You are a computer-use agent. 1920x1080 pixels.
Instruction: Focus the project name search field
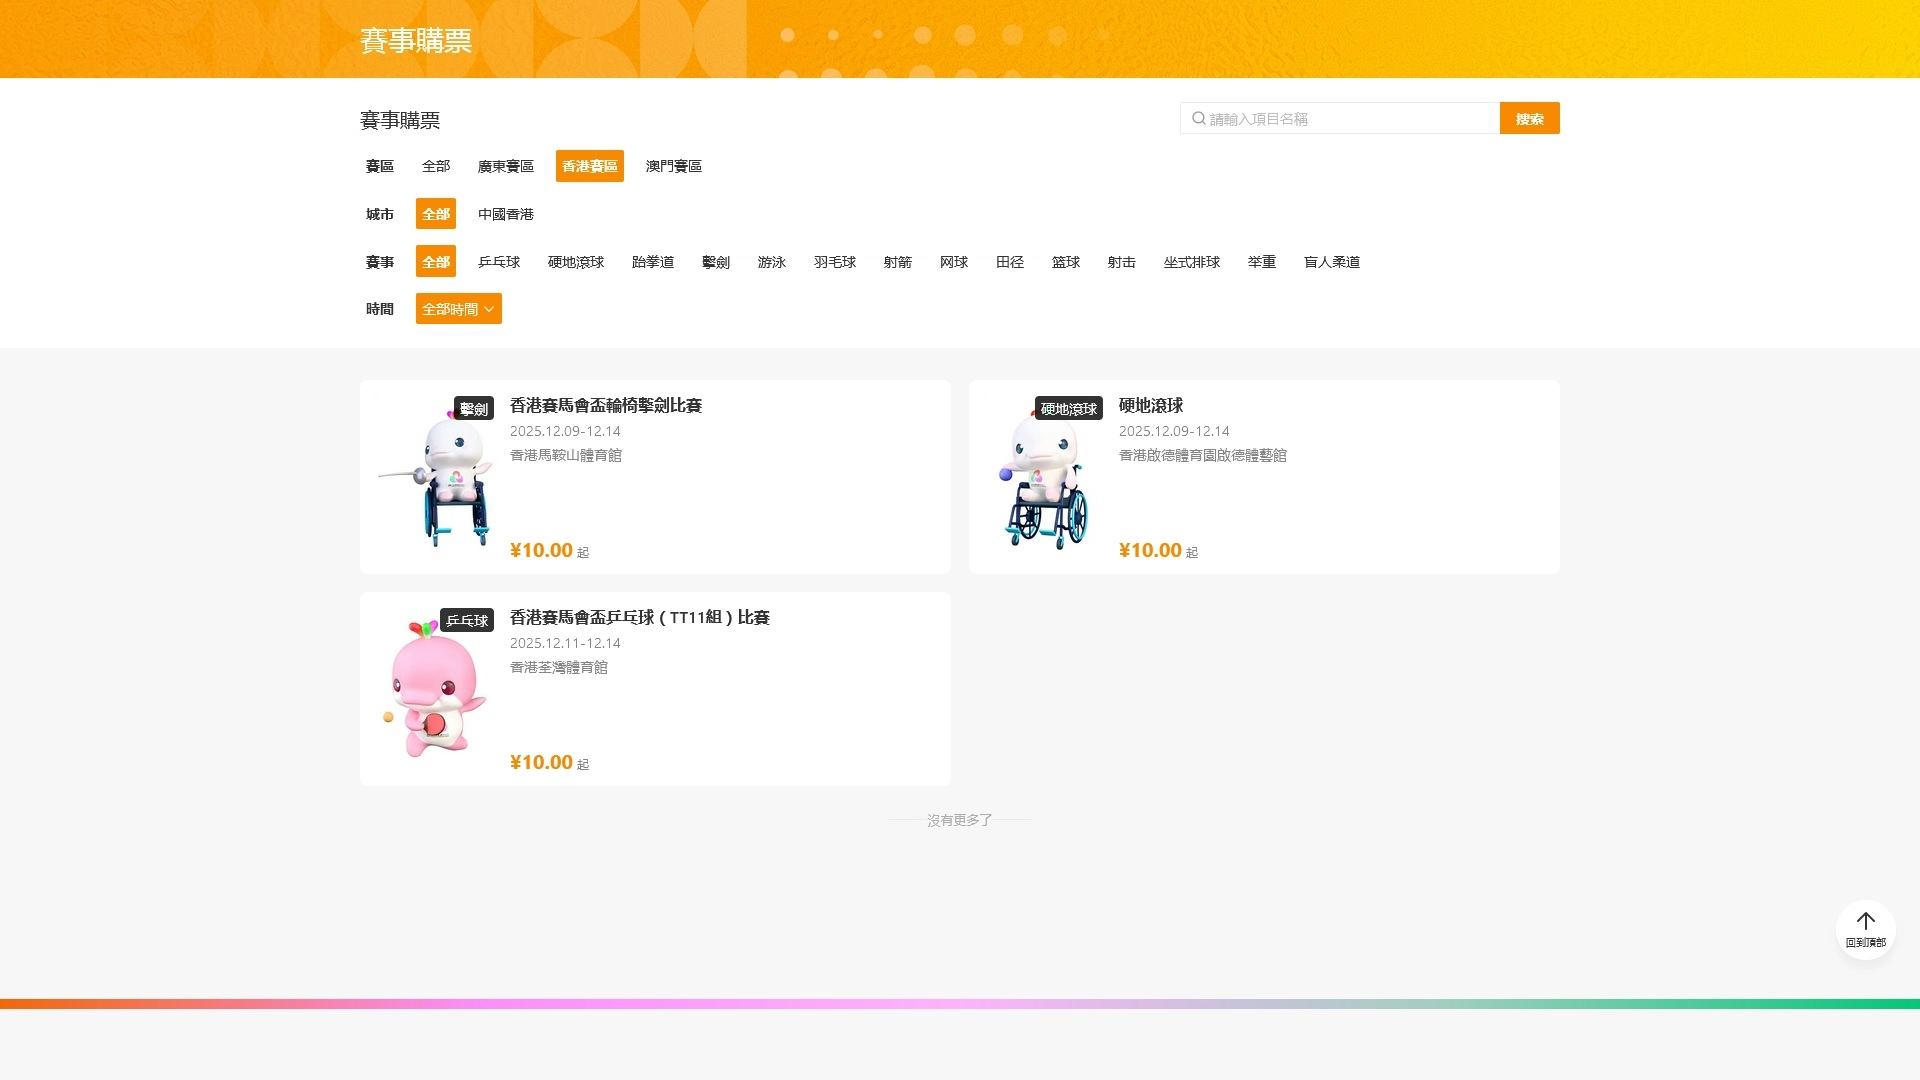[x=1350, y=119]
